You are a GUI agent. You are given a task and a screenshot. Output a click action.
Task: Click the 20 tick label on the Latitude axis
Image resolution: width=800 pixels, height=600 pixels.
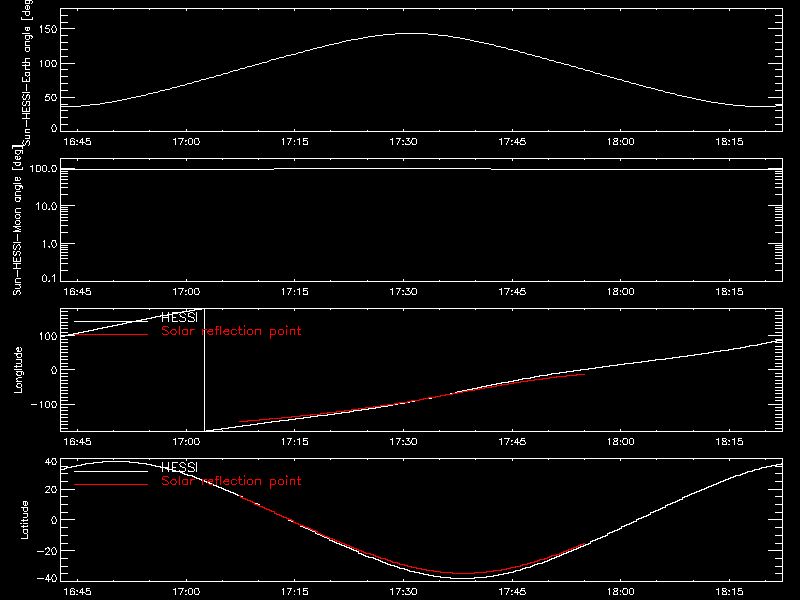[x=51, y=490]
